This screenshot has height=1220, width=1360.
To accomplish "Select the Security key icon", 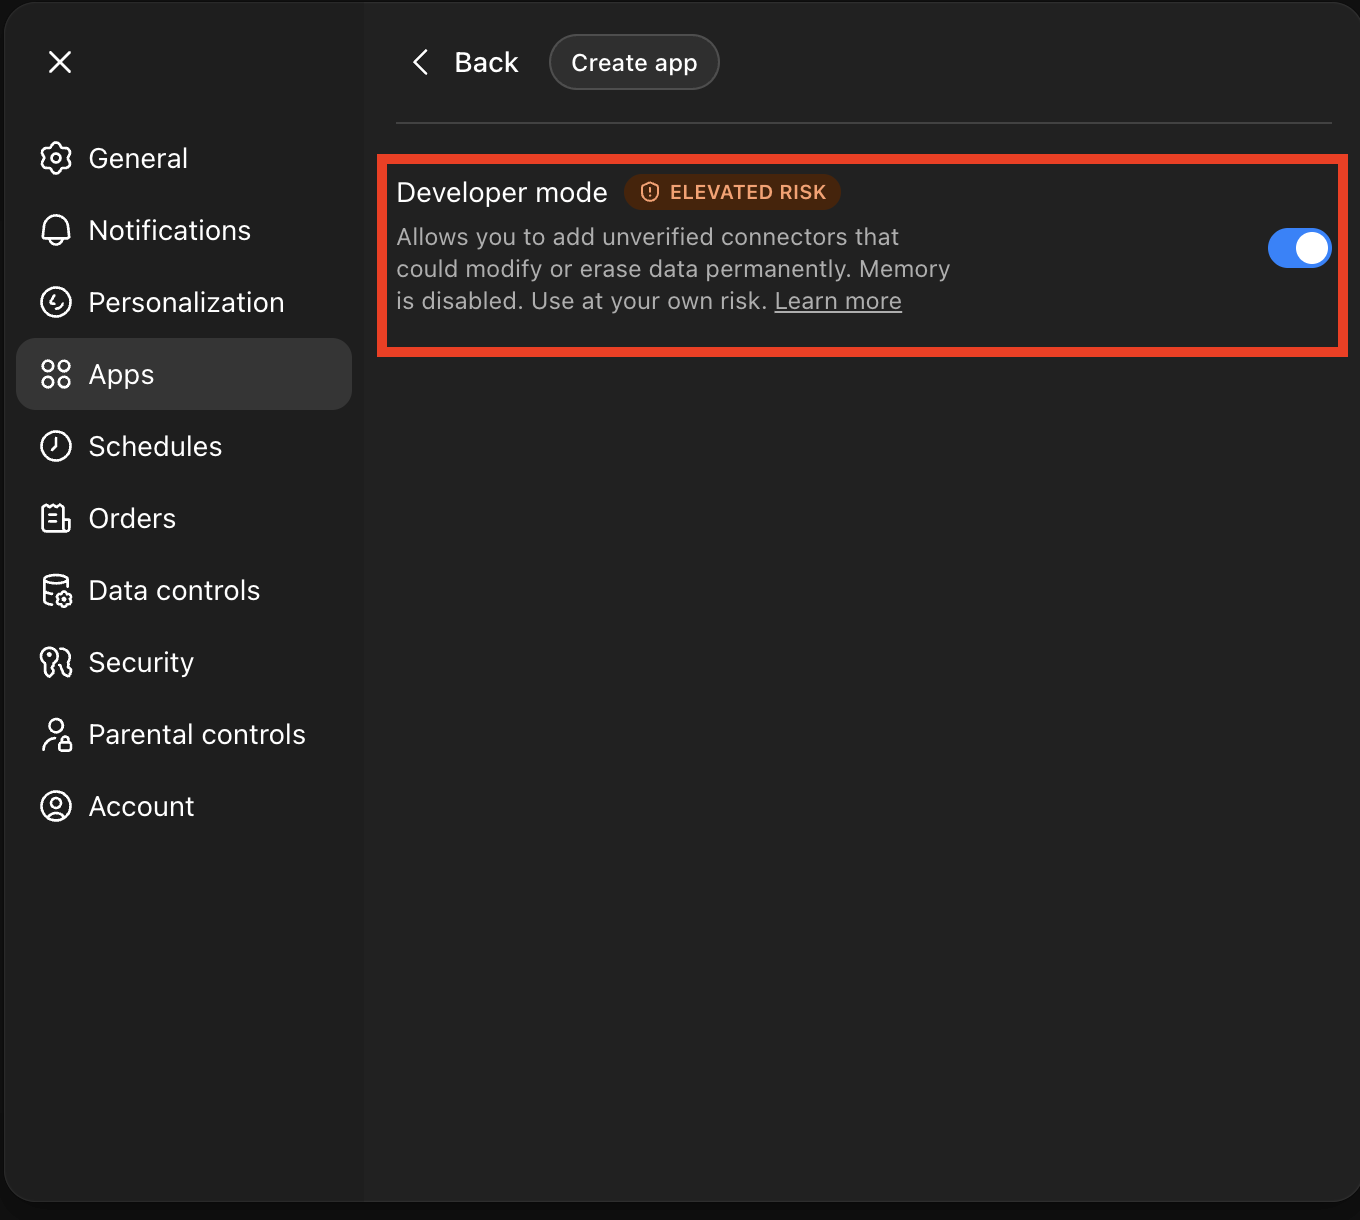I will 56,662.
